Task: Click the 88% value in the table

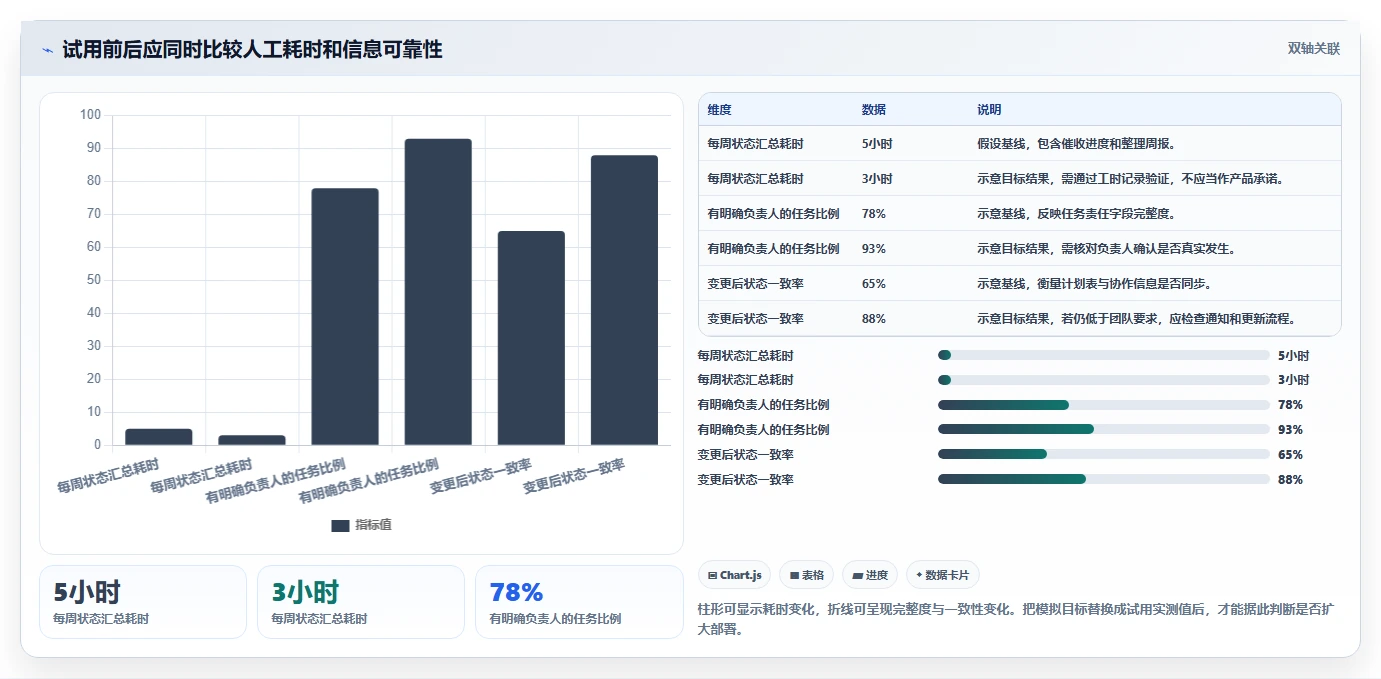Action: (x=873, y=319)
